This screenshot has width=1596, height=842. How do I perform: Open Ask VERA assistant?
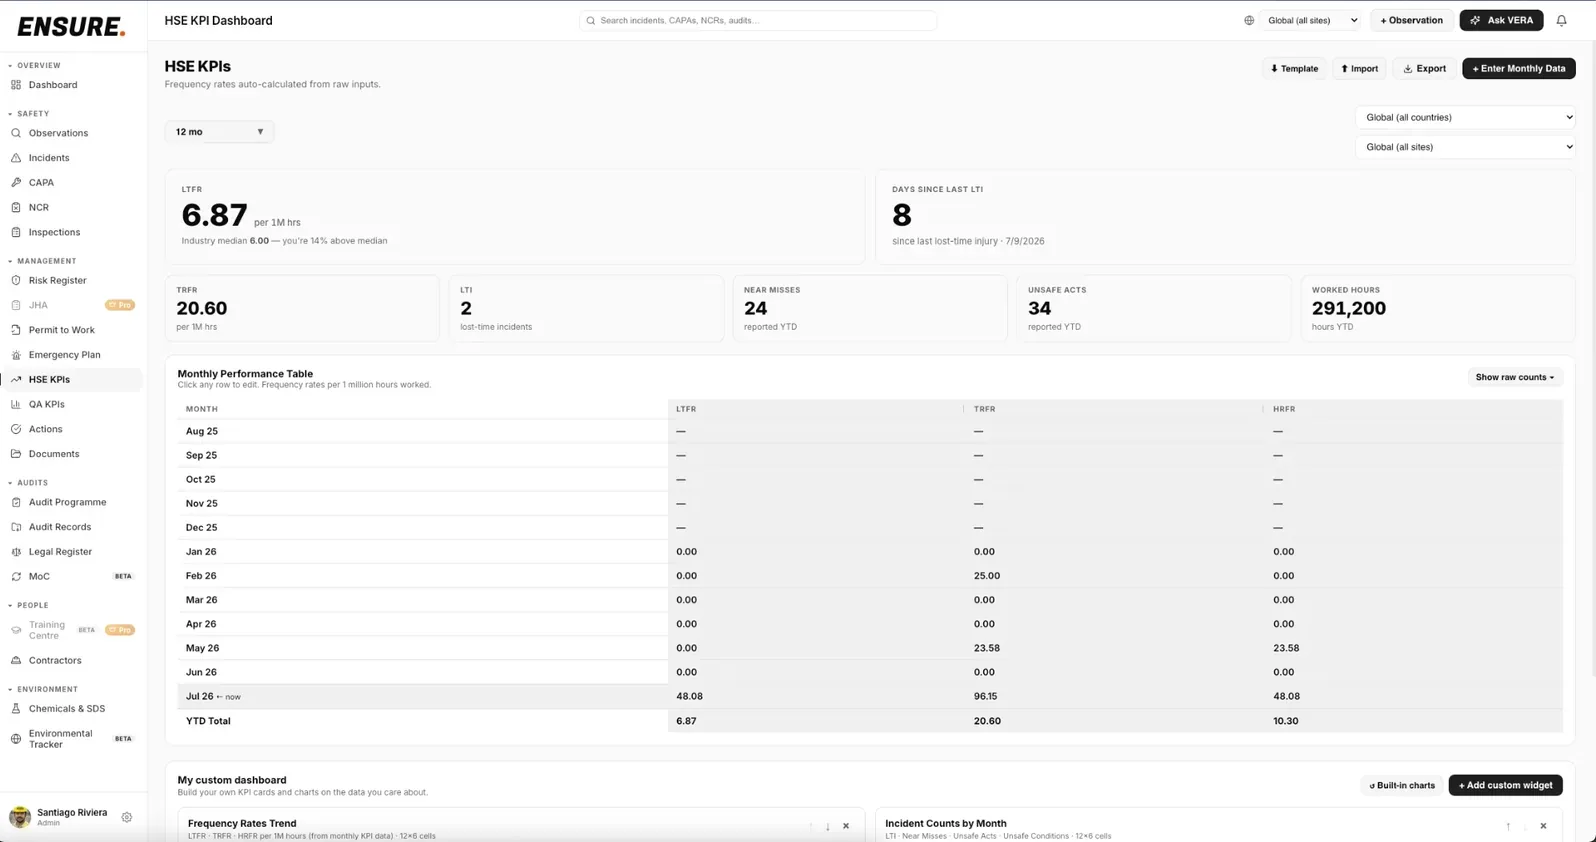pos(1501,20)
